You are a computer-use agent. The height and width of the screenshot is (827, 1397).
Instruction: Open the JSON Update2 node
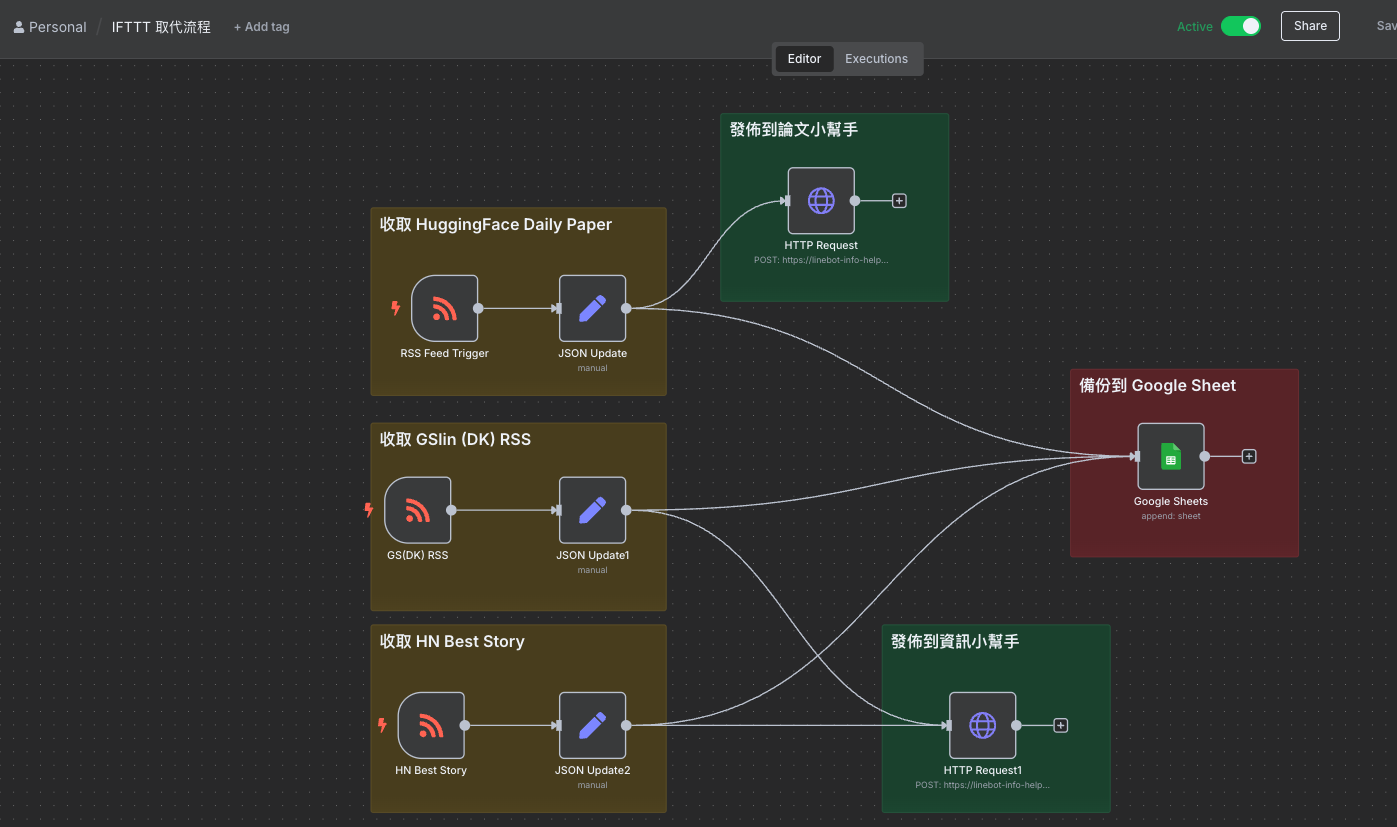click(592, 725)
